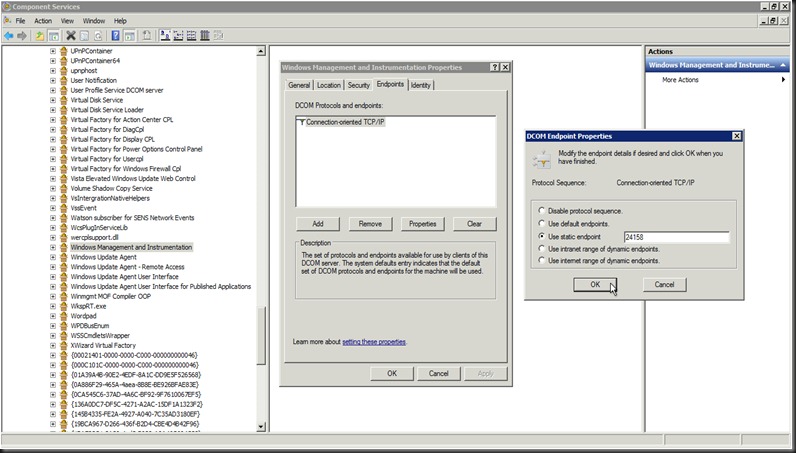Switch to the General tab
This screenshot has width=796, height=453.
coord(299,85)
